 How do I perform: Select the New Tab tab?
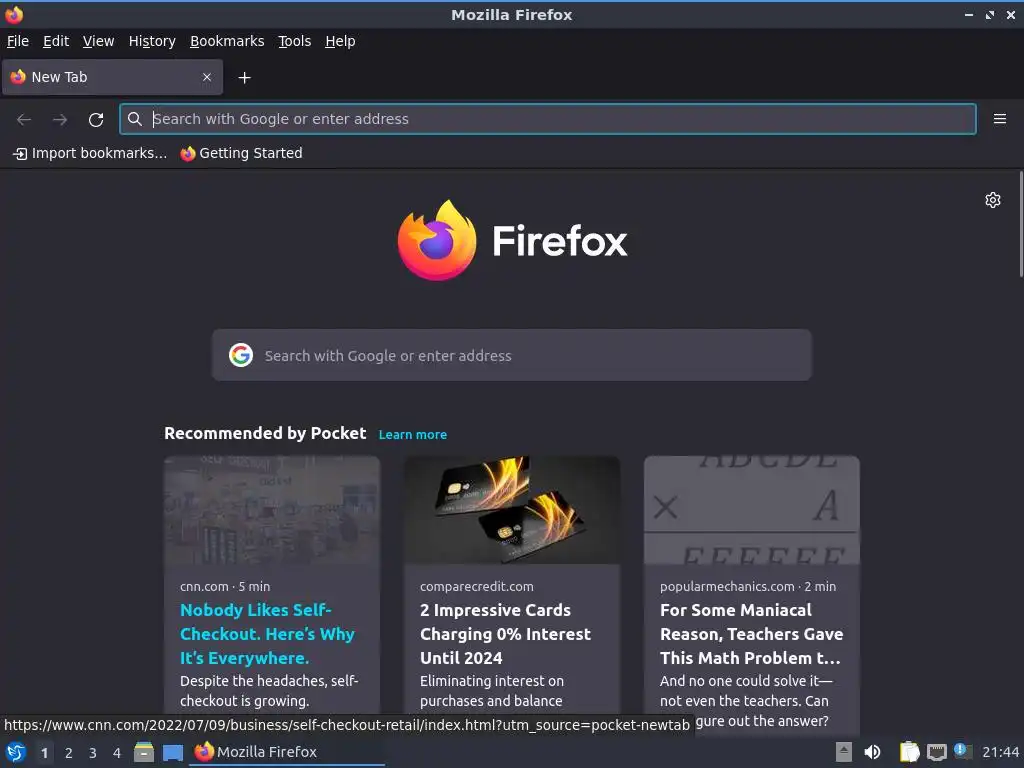112,77
